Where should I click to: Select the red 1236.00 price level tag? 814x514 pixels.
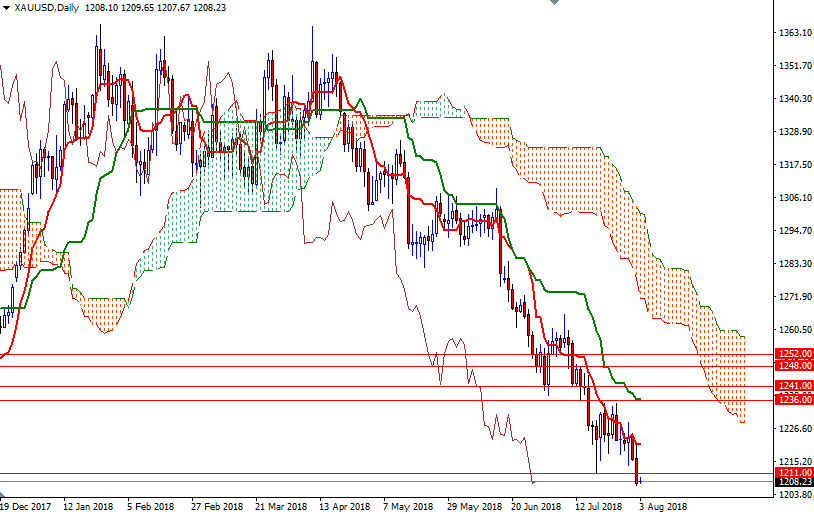coord(794,400)
